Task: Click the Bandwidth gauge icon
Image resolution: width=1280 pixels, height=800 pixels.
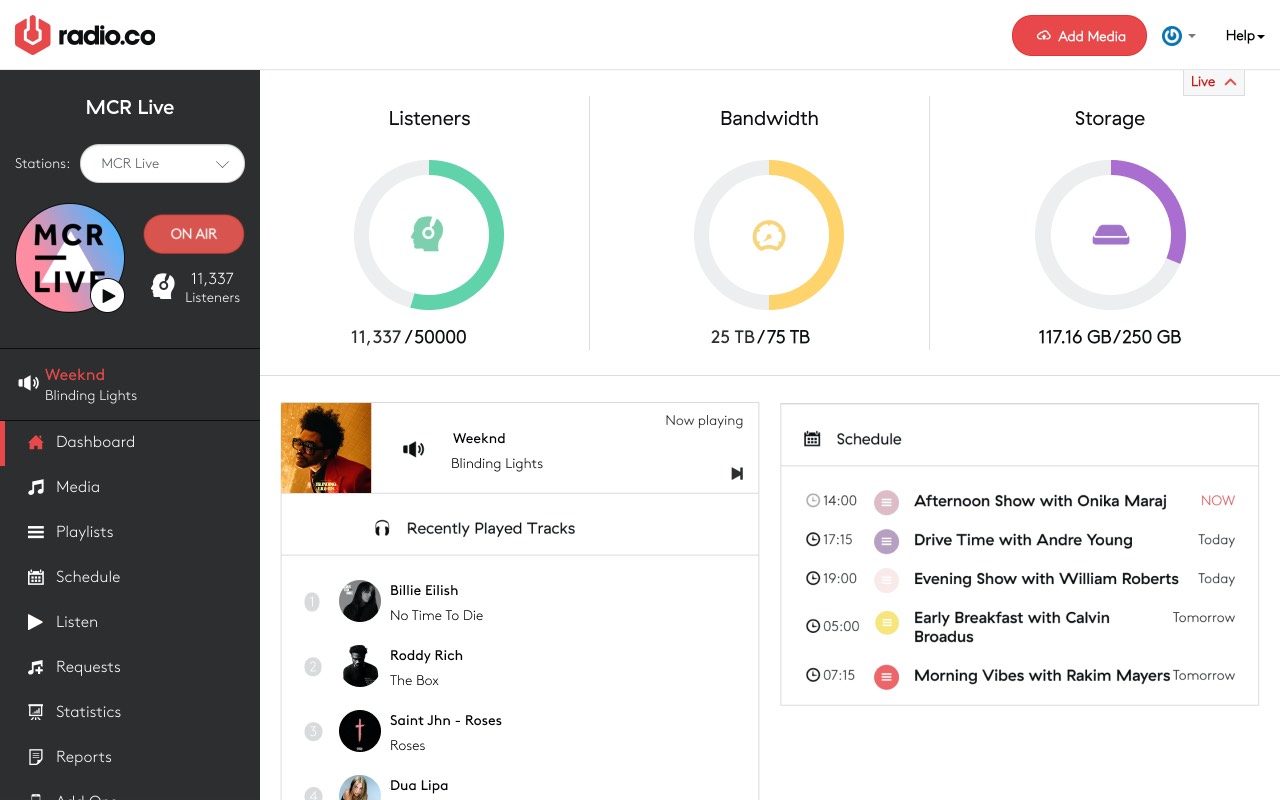Action: pyautogui.click(x=769, y=235)
